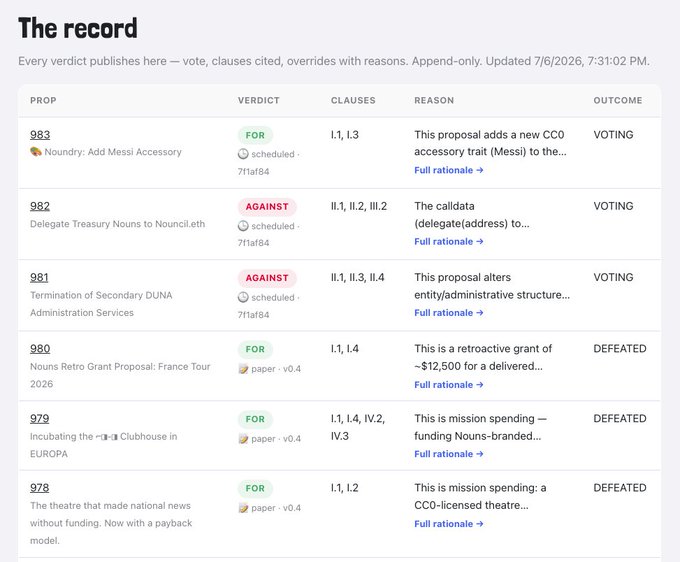The image size is (680, 562).
Task: Open proposal 979 link
Action: point(39,418)
